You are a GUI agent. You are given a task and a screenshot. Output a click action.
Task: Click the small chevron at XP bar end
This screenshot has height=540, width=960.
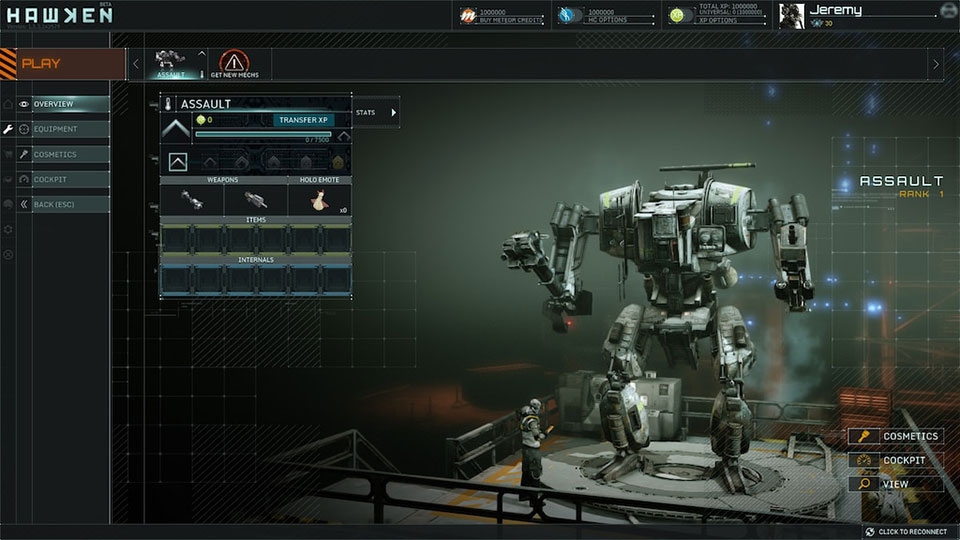click(344, 136)
